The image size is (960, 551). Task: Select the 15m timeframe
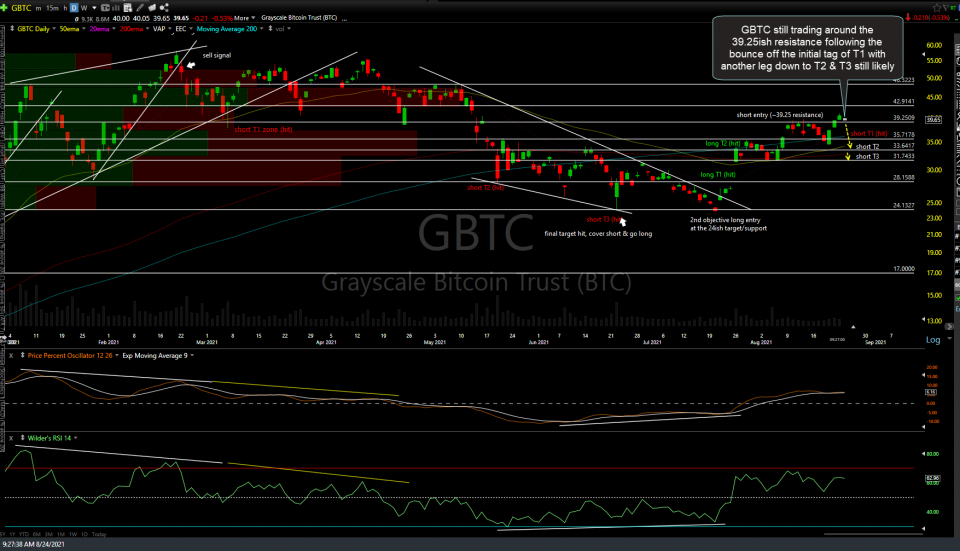pyautogui.click(x=53, y=8)
